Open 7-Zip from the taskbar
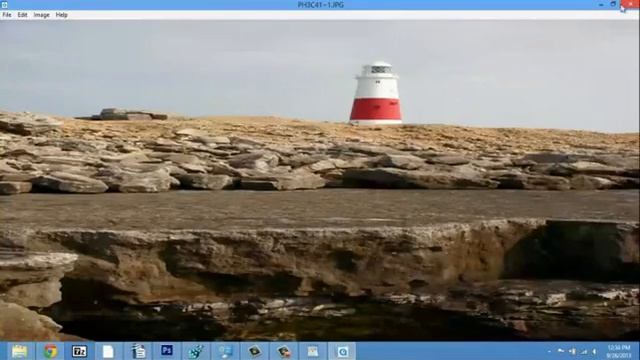The width and height of the screenshot is (640, 360). 79,351
